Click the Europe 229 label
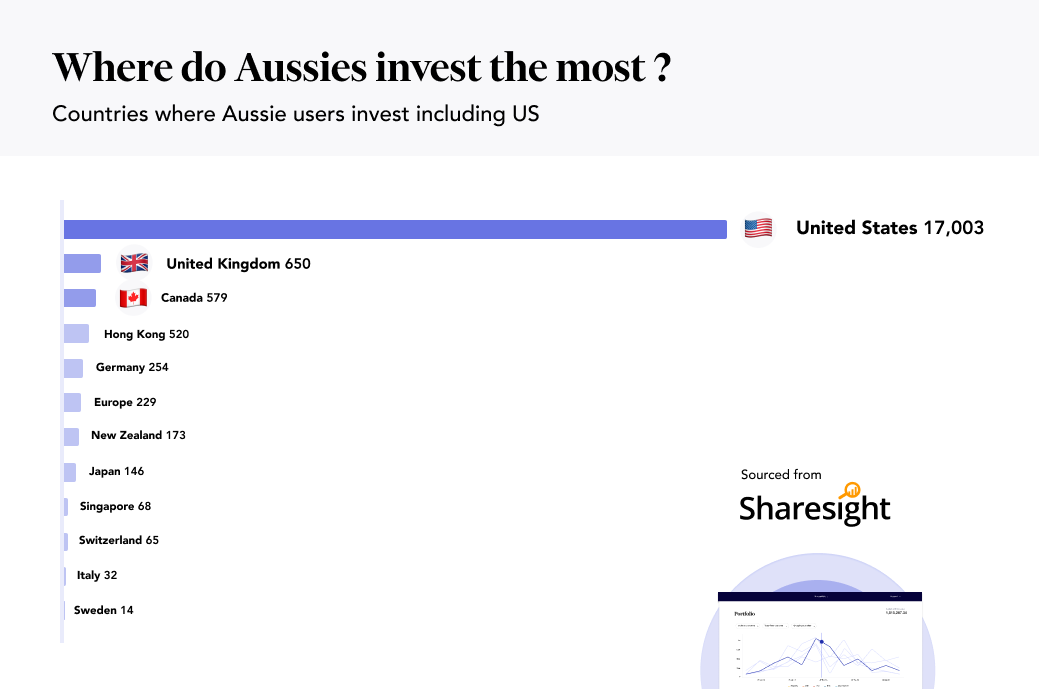Screen dimensions: 1039x689 (125, 402)
